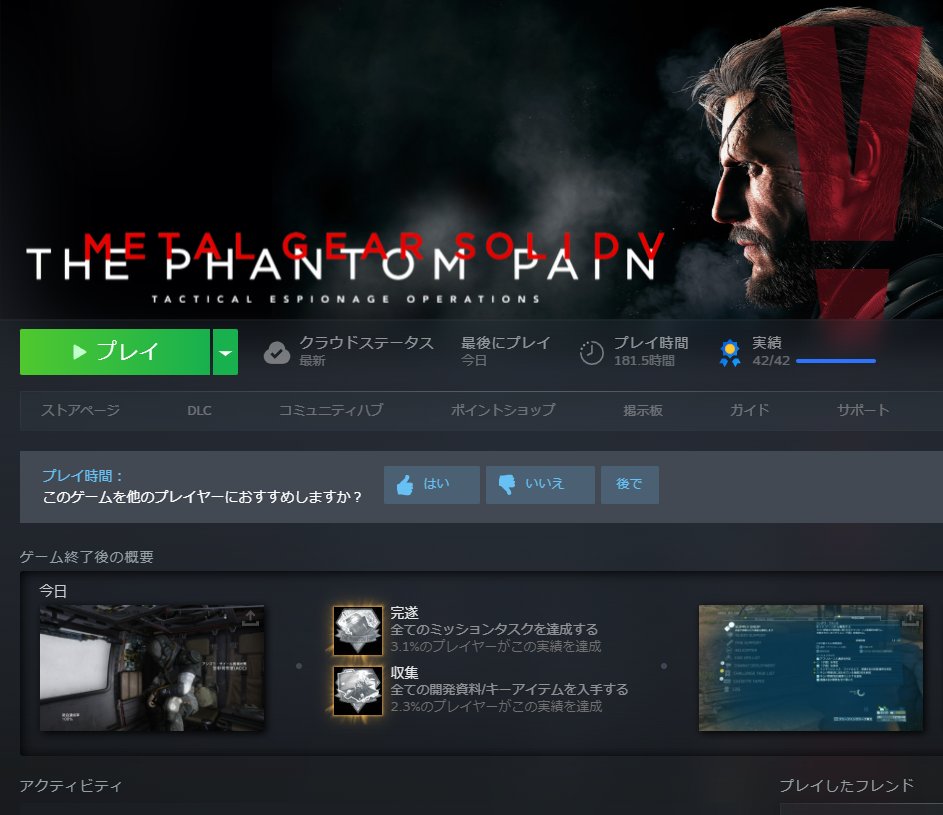Screen dimensions: 943x815
Task: Click the ゲーム終了後の概要 heading
Action: [x=86, y=556]
